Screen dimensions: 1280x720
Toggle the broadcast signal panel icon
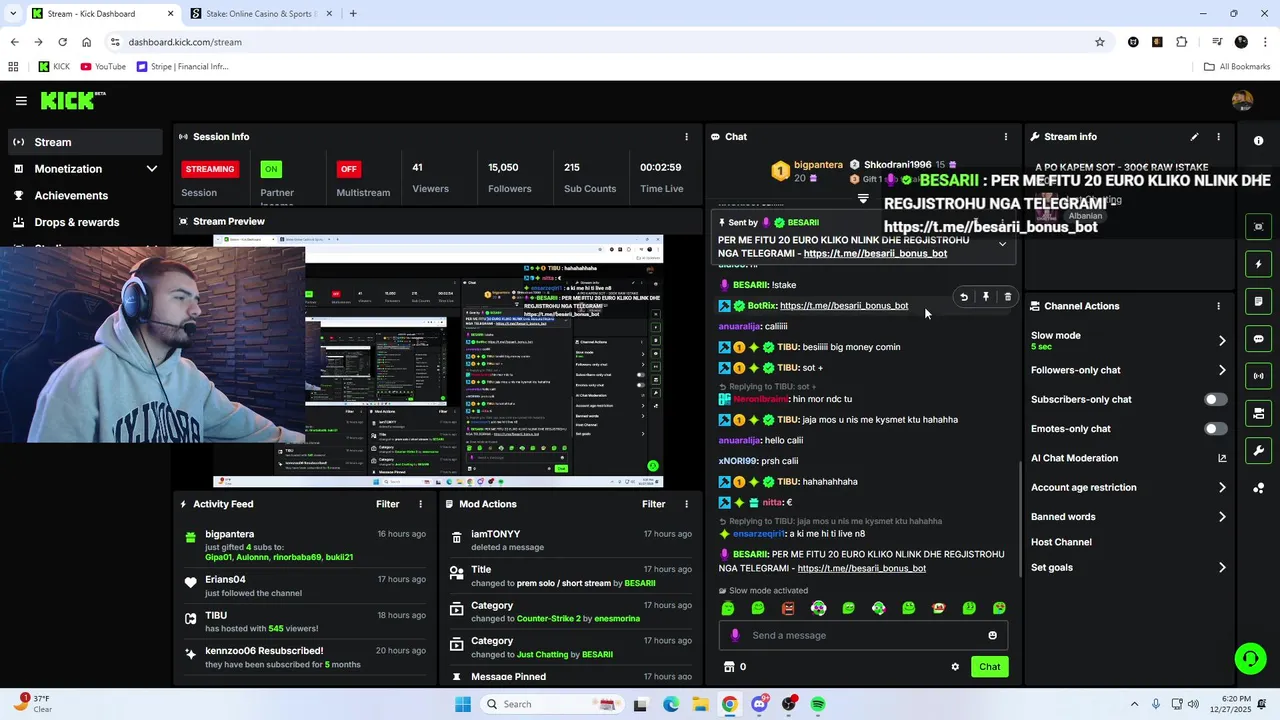pyautogui.click(x=1258, y=376)
